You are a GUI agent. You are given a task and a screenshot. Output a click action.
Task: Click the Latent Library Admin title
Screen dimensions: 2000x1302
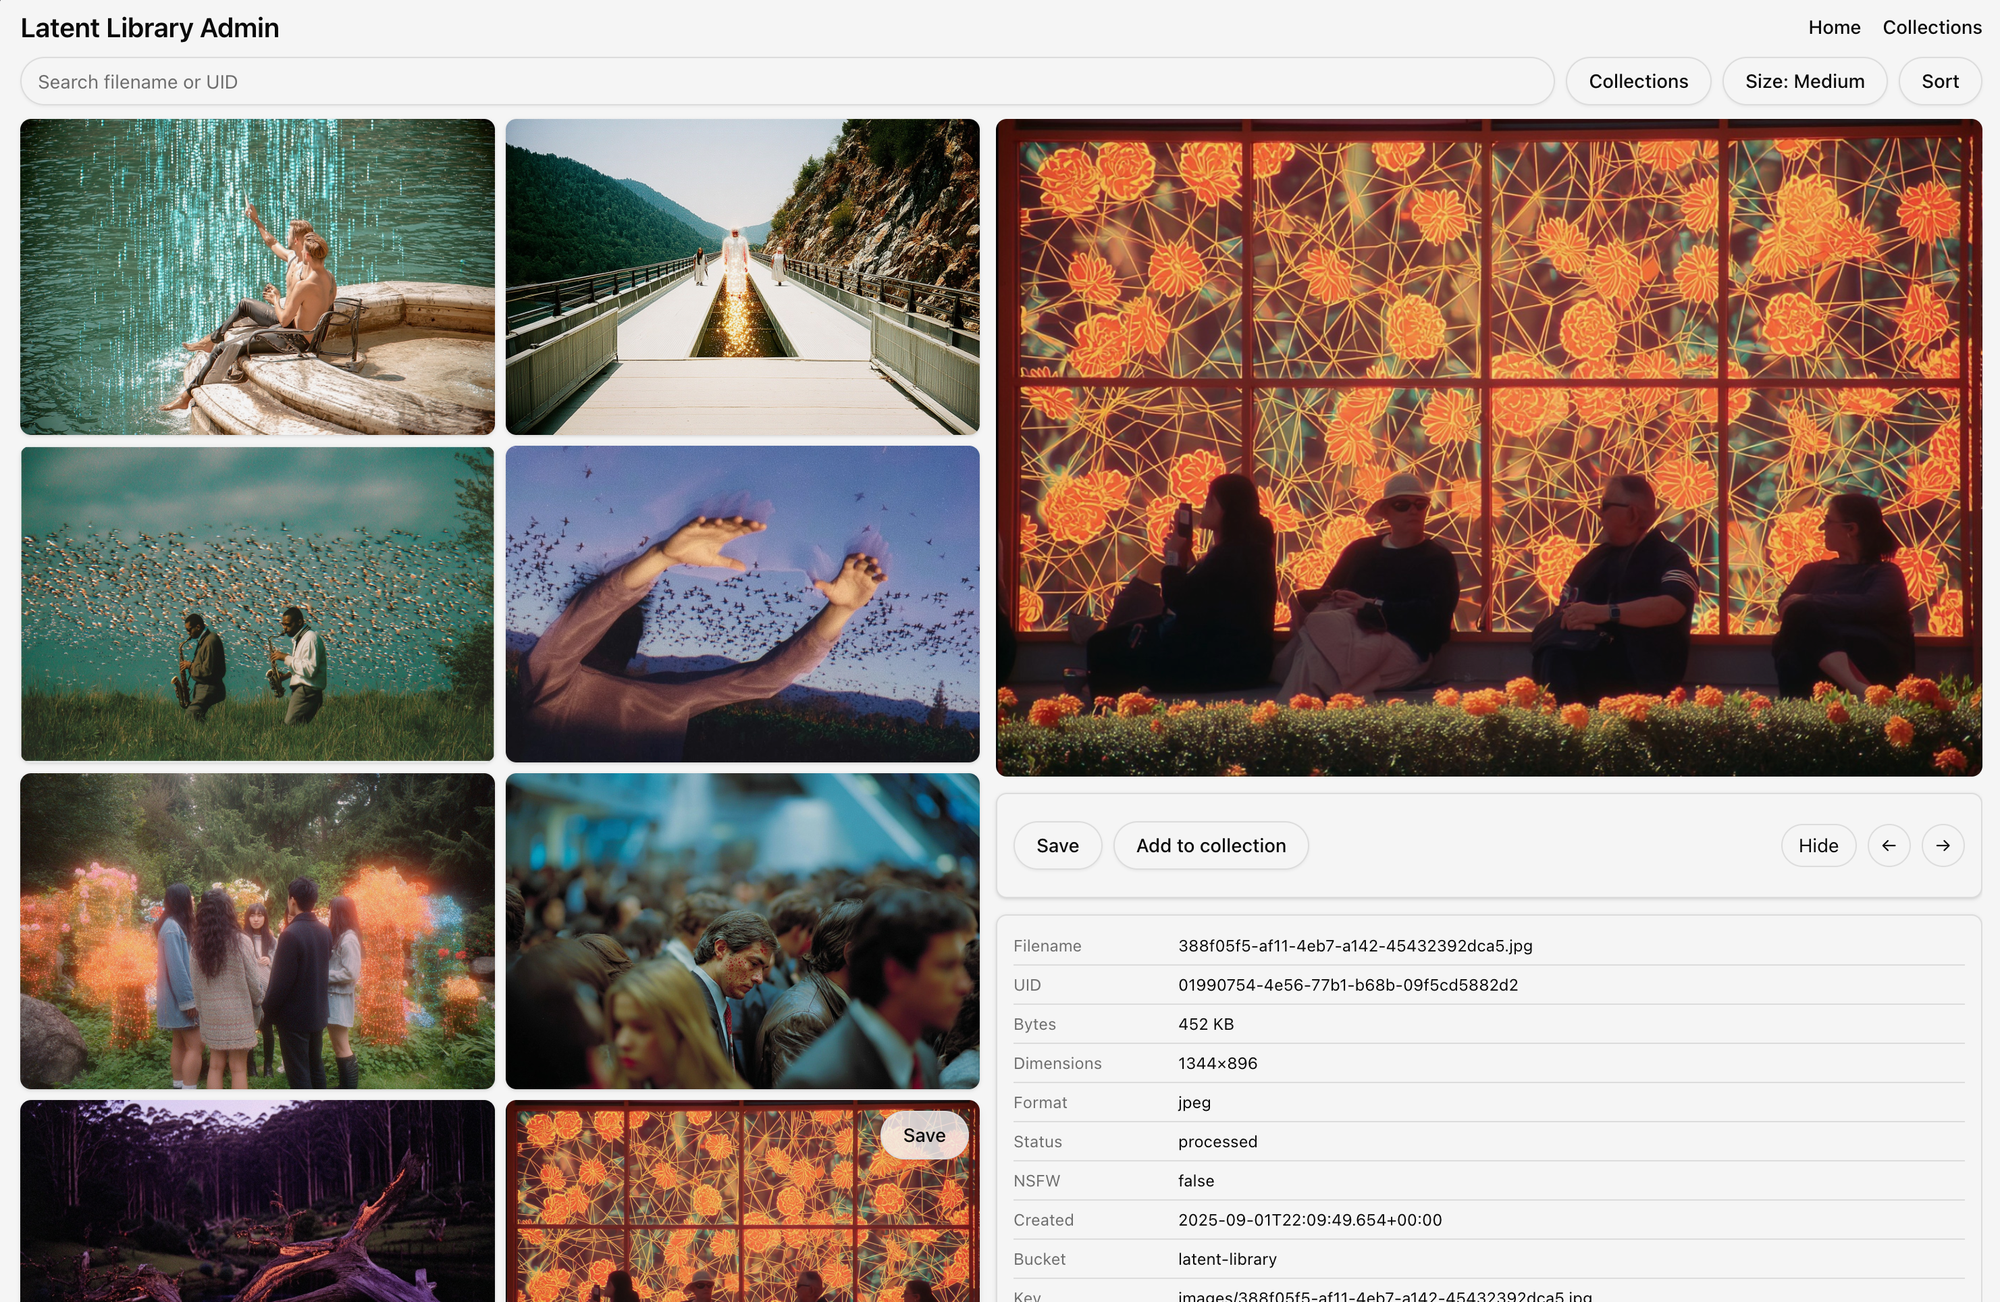[150, 28]
